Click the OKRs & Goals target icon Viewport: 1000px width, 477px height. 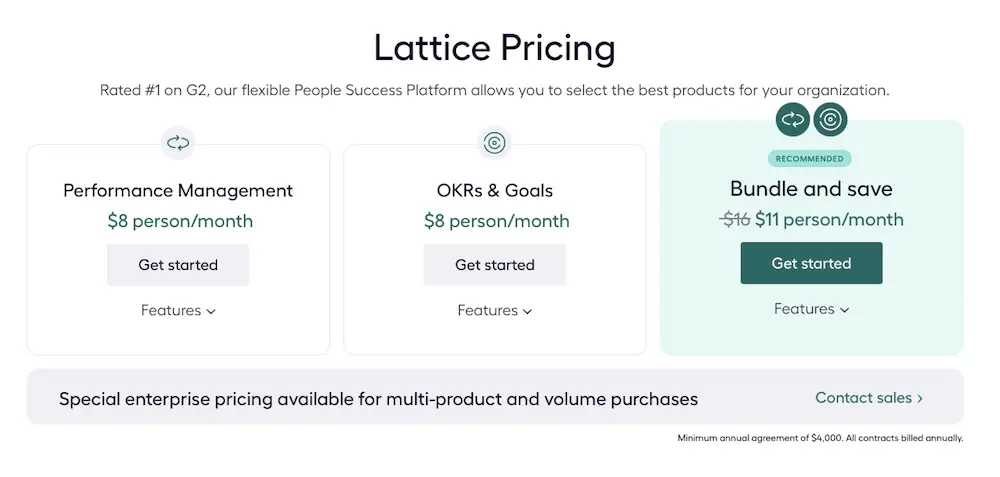click(x=494, y=143)
